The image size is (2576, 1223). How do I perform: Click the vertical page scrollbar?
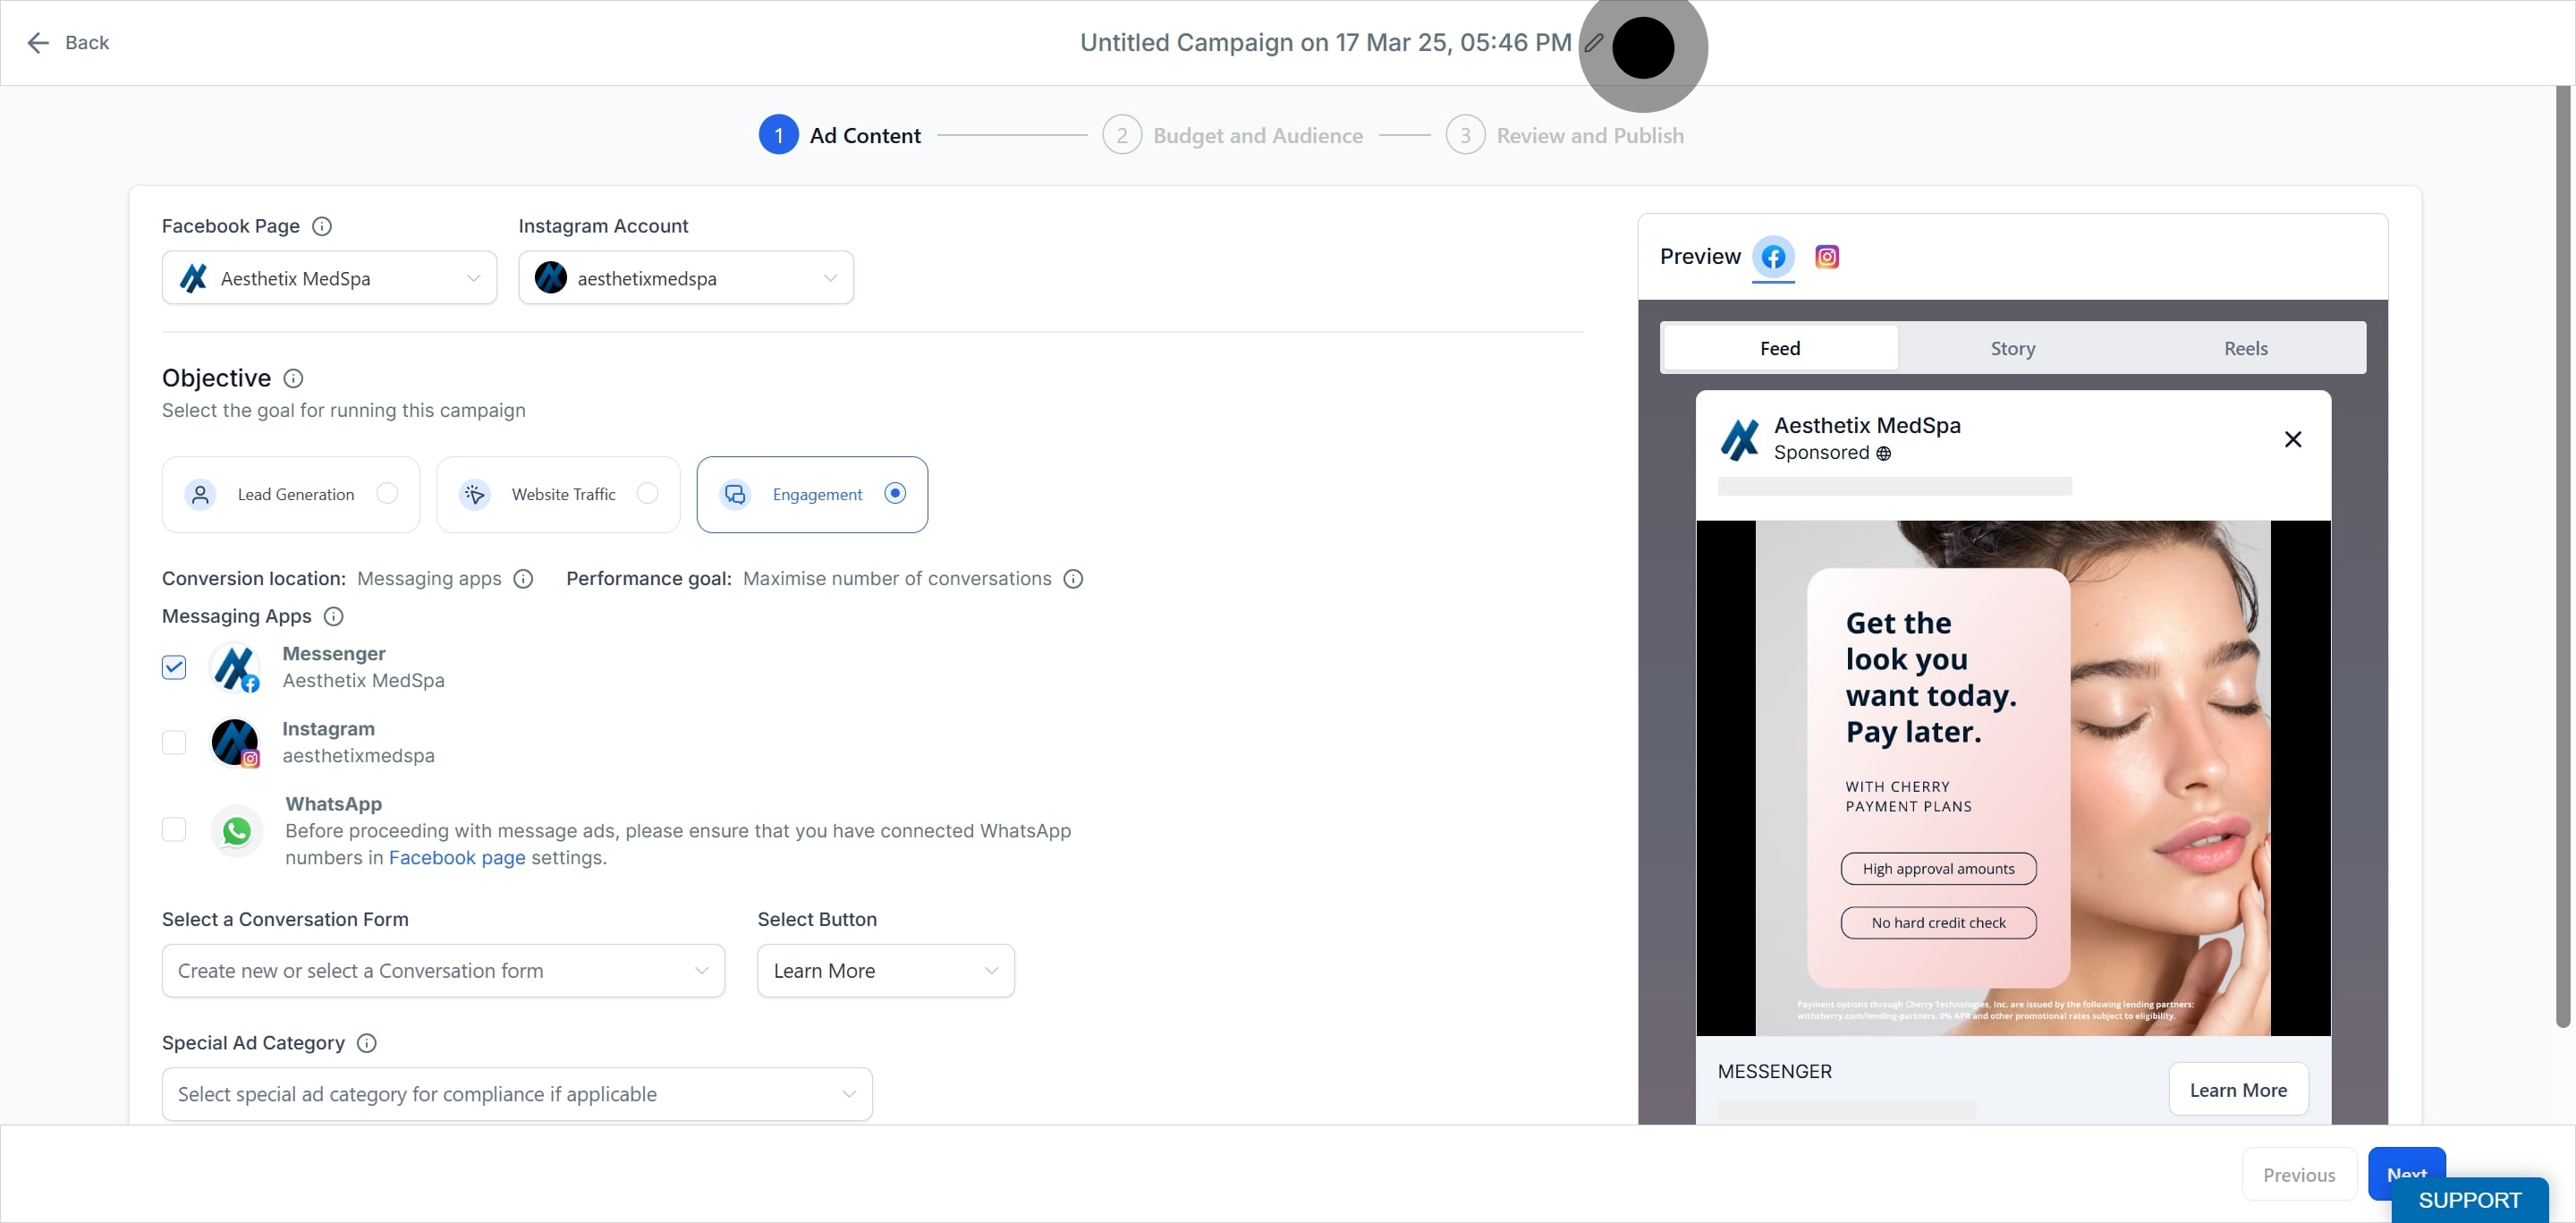[2561, 550]
